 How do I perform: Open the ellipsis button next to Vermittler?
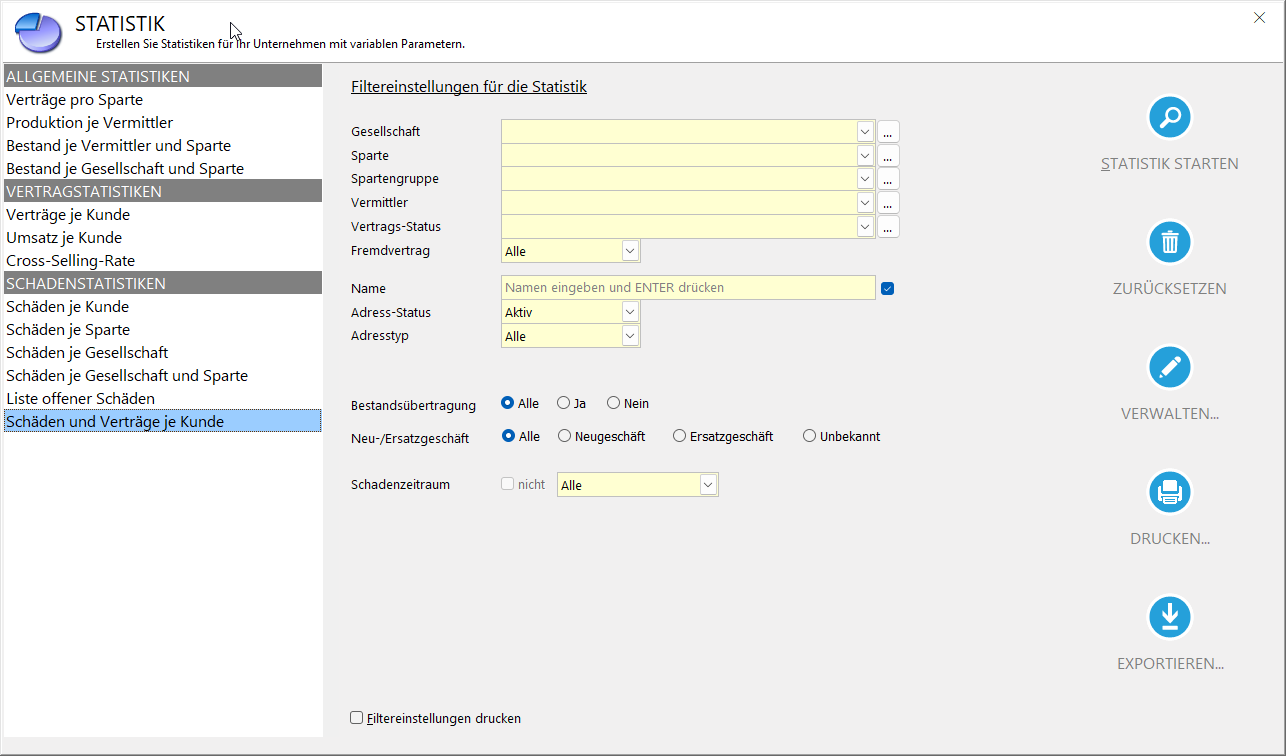888,203
